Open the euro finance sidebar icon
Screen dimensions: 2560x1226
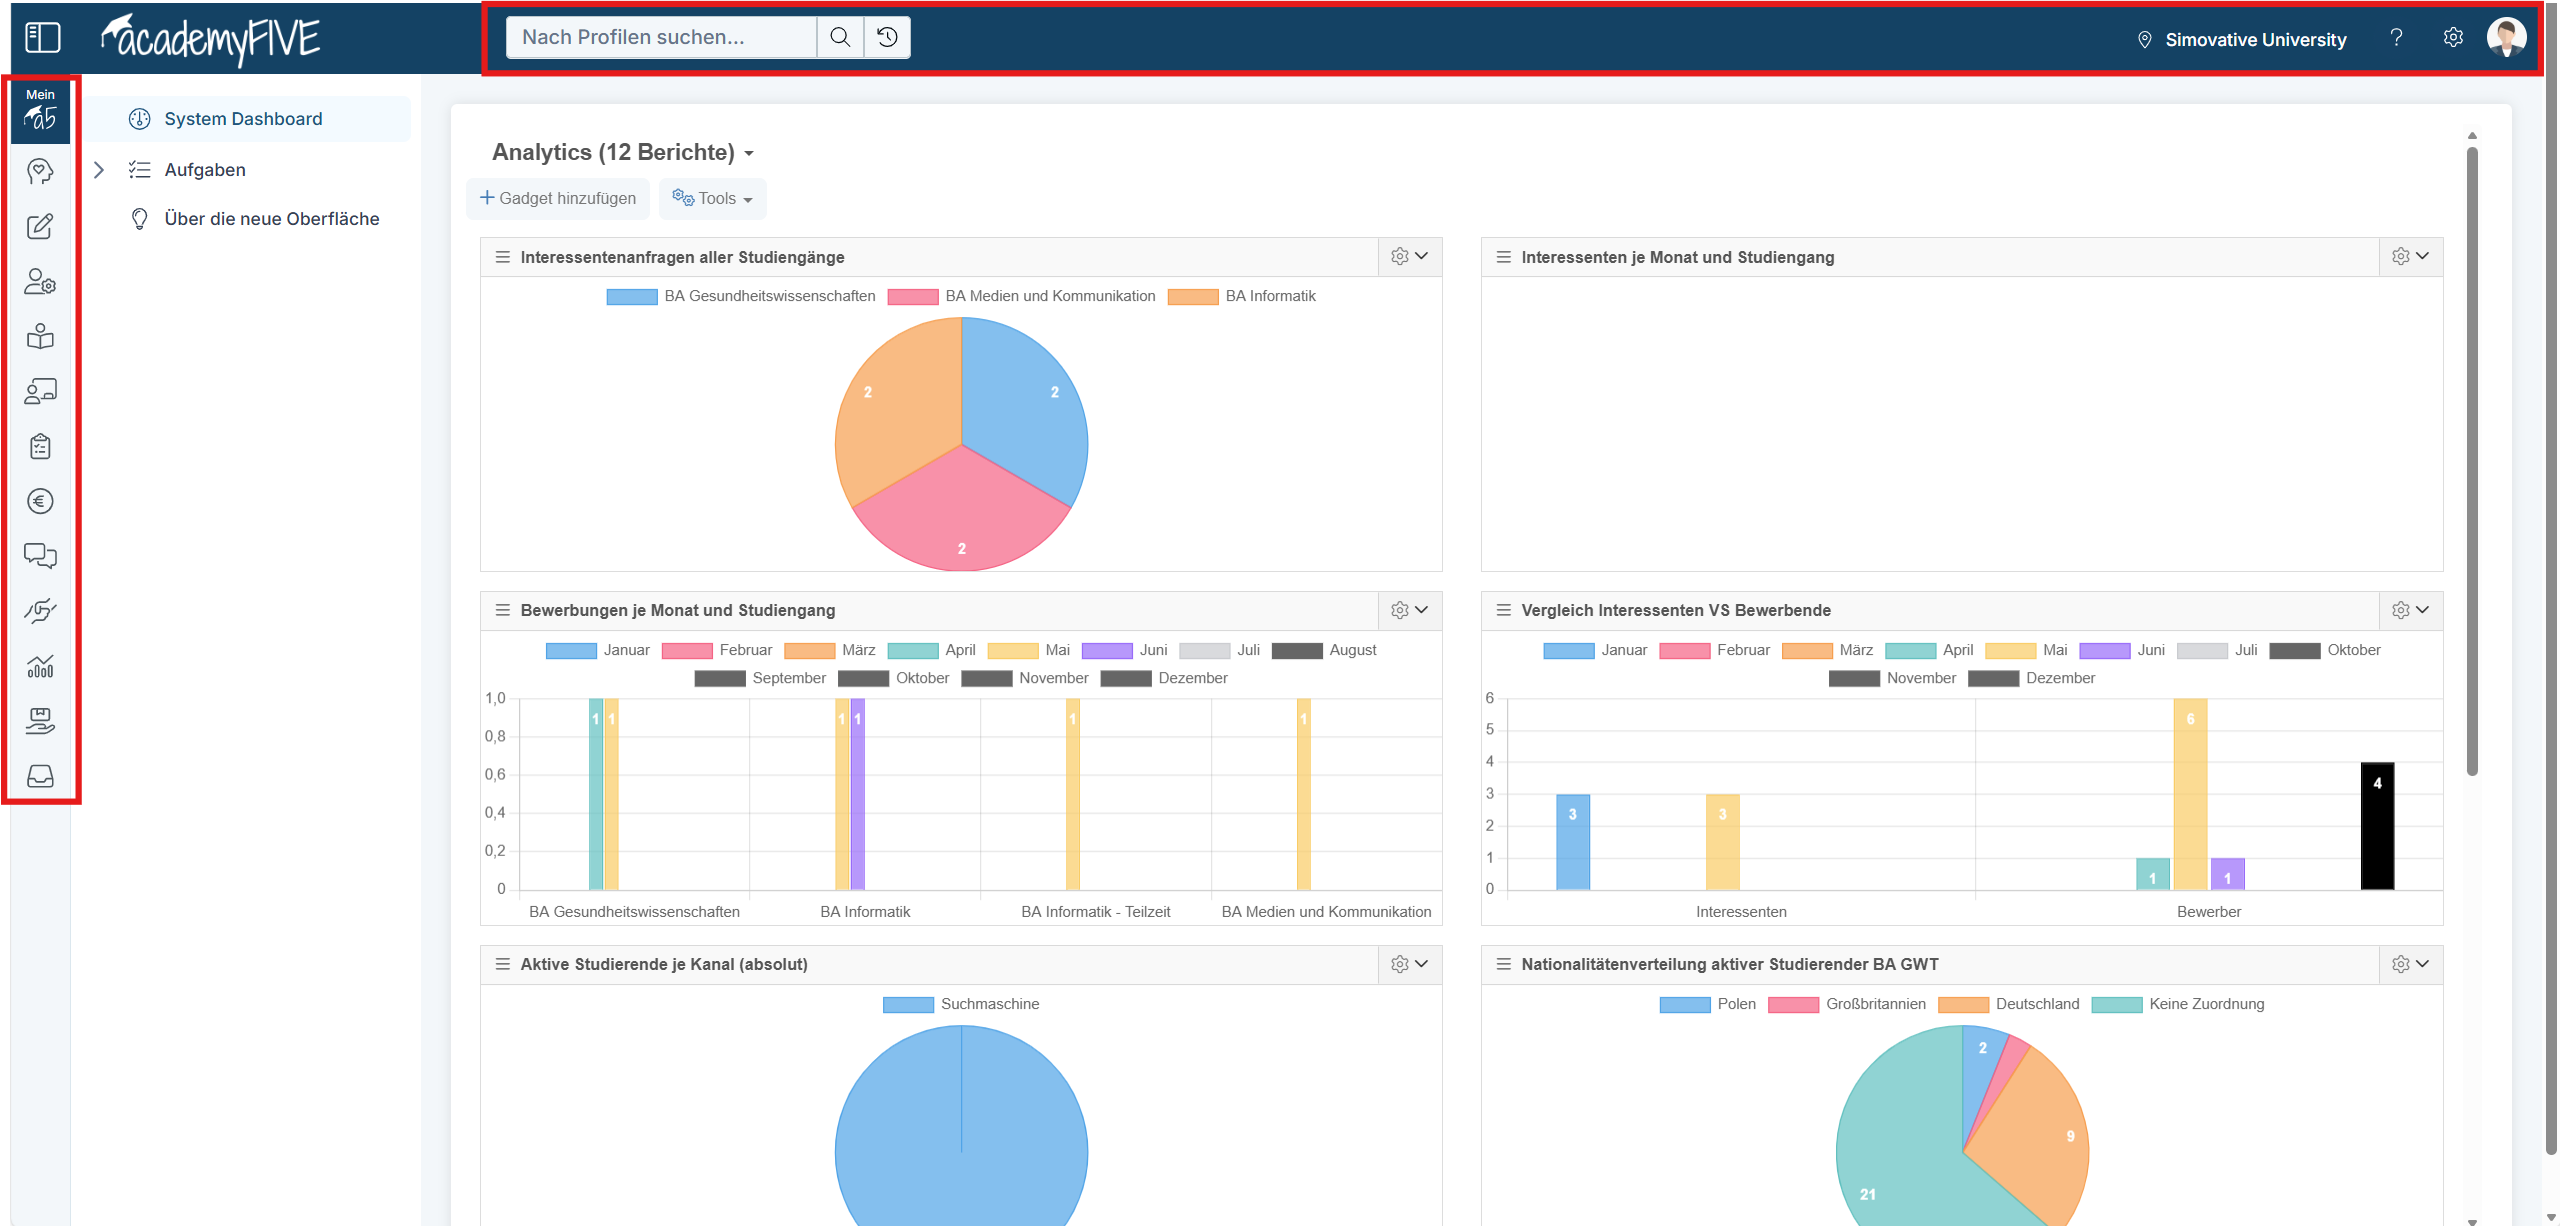[x=40, y=501]
